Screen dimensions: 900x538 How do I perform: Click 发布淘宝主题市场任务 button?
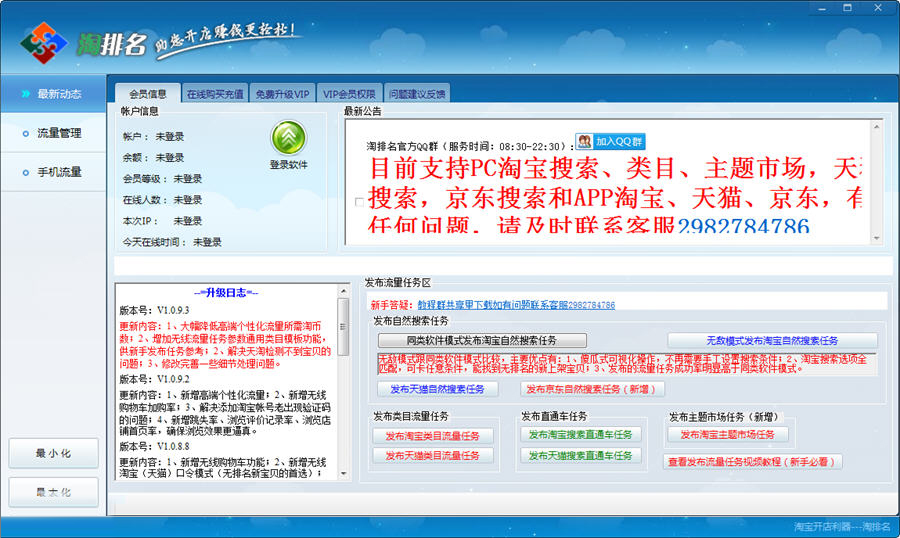click(x=728, y=435)
